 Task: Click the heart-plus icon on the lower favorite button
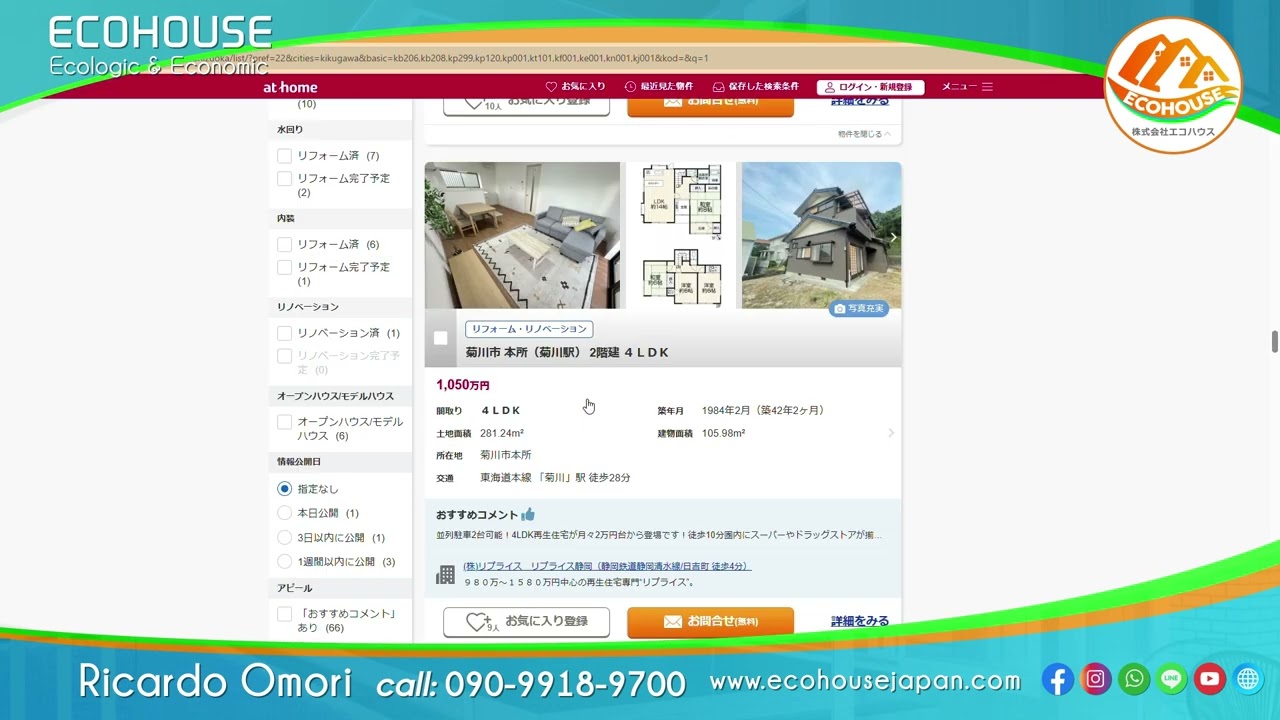pos(479,622)
